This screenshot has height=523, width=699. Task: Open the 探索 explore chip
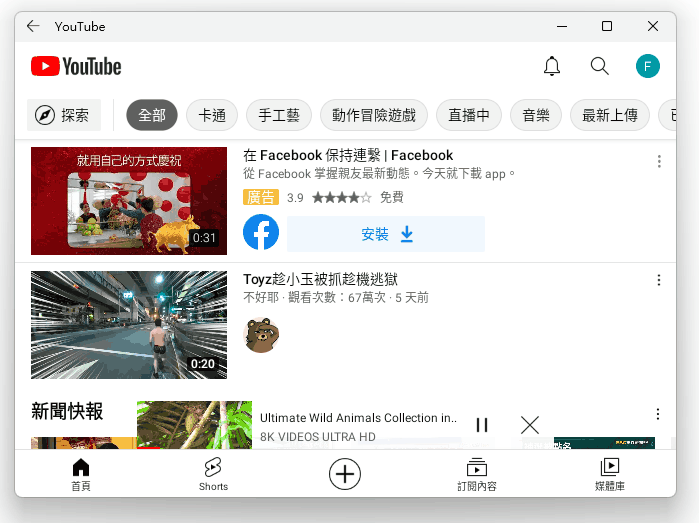(x=64, y=115)
